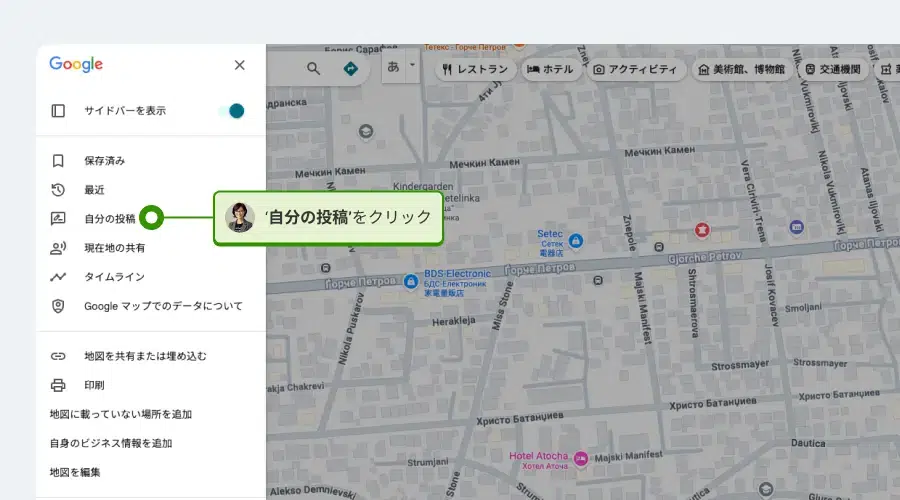Click the タイムライン trend line icon
Screen dimensions: 900x500
point(58,277)
